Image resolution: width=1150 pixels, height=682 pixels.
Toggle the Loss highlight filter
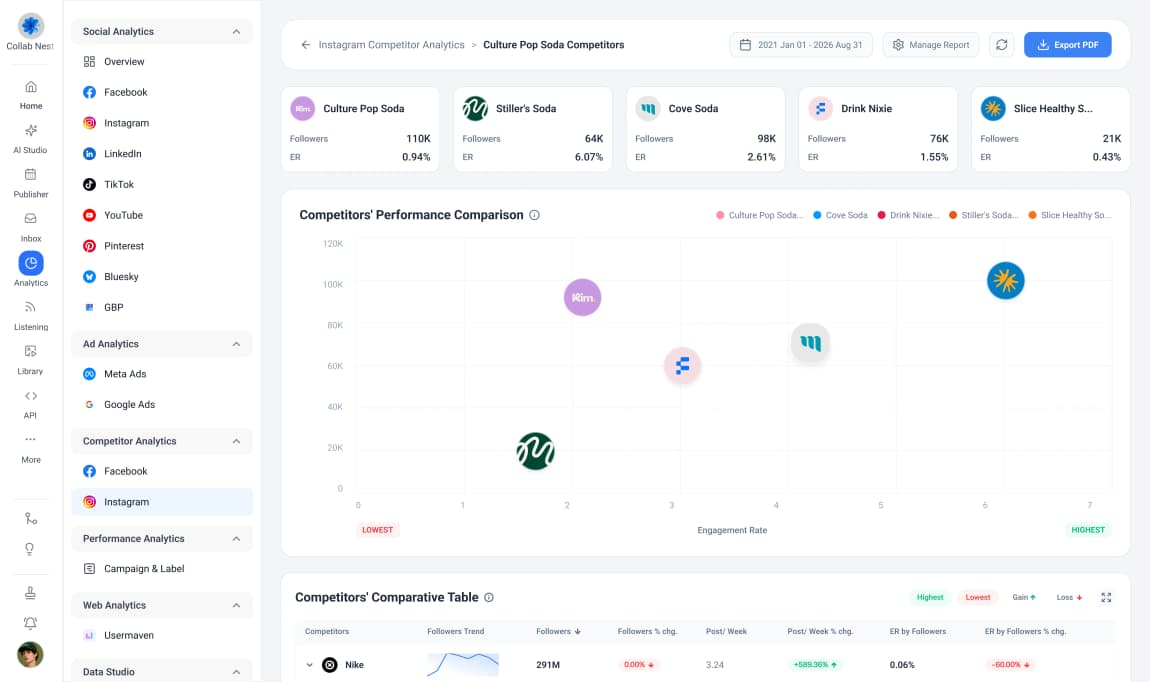point(1069,598)
